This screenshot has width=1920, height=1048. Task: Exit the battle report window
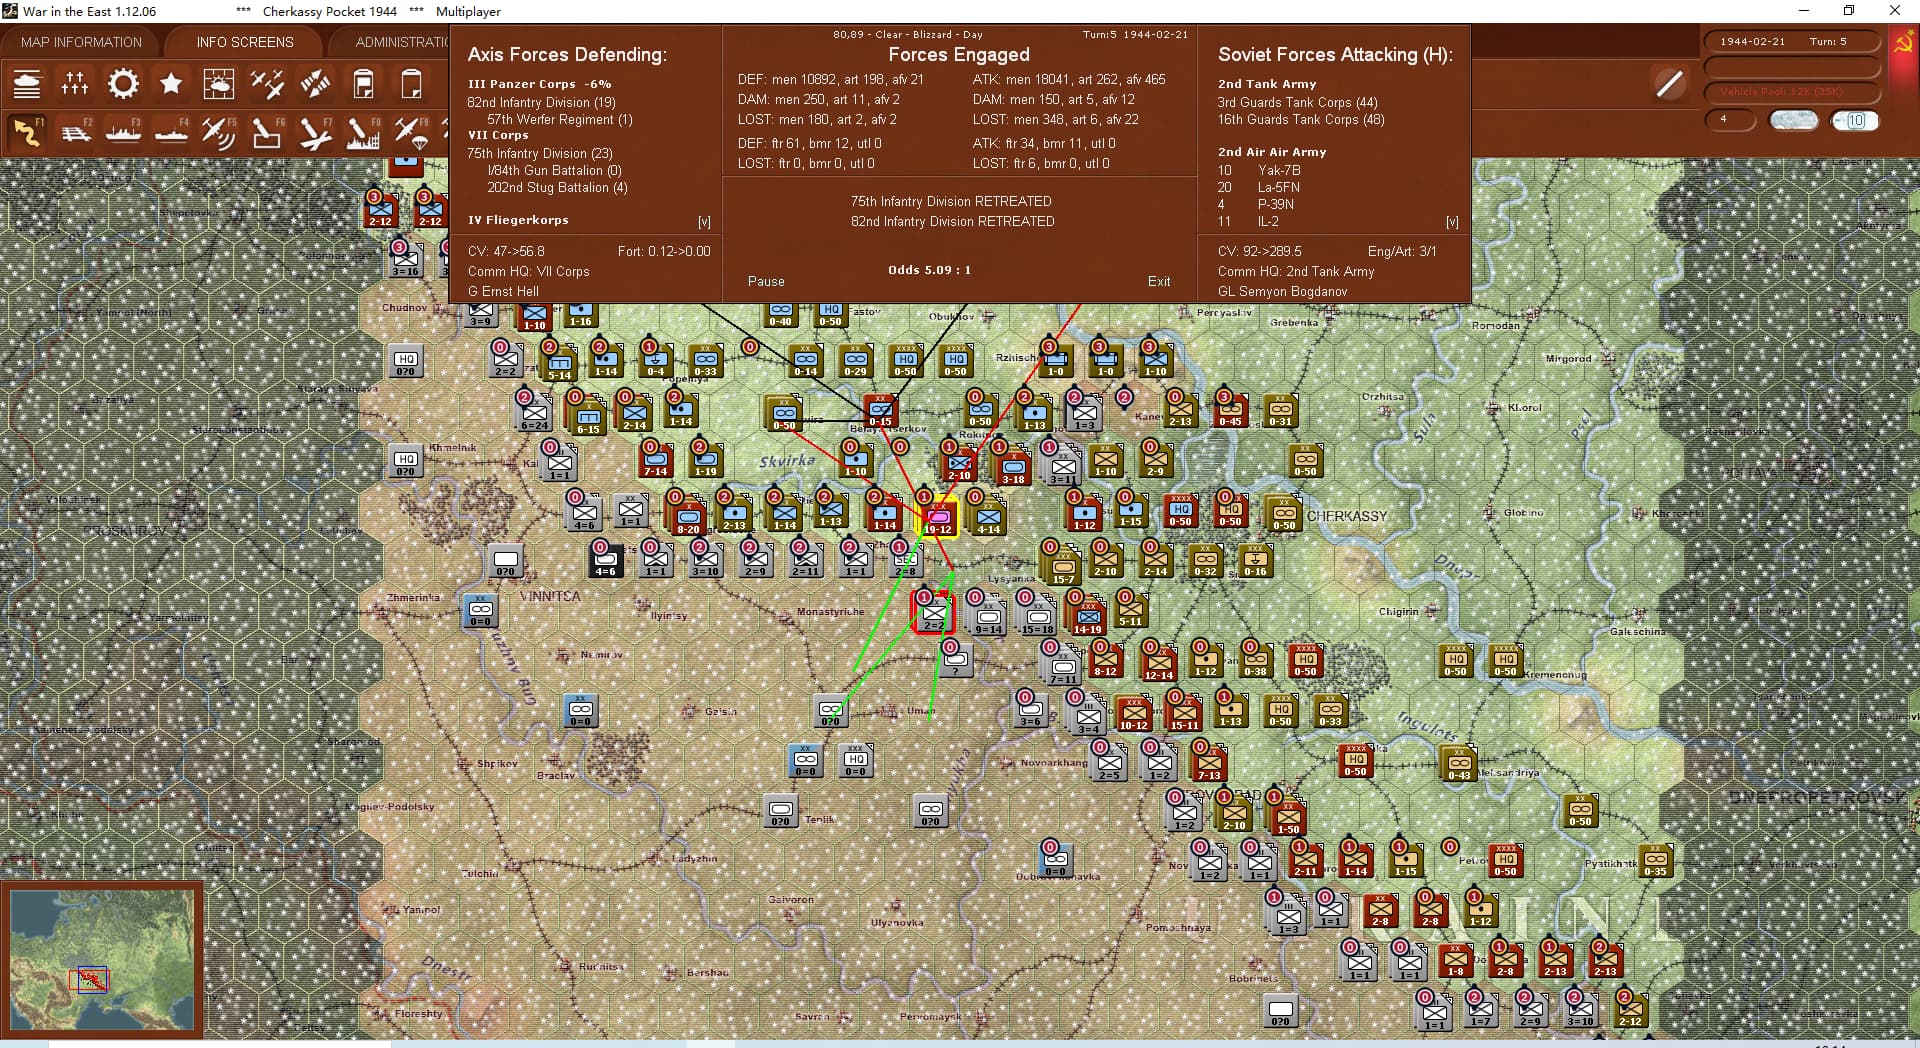tap(1159, 282)
